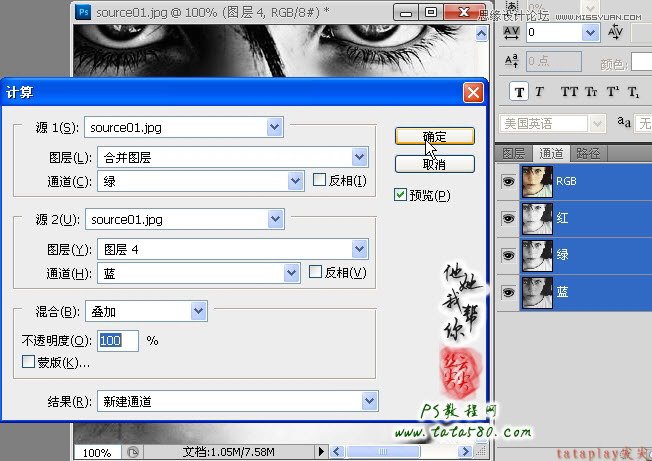Image resolution: width=652 pixels, height=461 pixels.
Task: Click the kerning AV icon
Action: [615, 32]
